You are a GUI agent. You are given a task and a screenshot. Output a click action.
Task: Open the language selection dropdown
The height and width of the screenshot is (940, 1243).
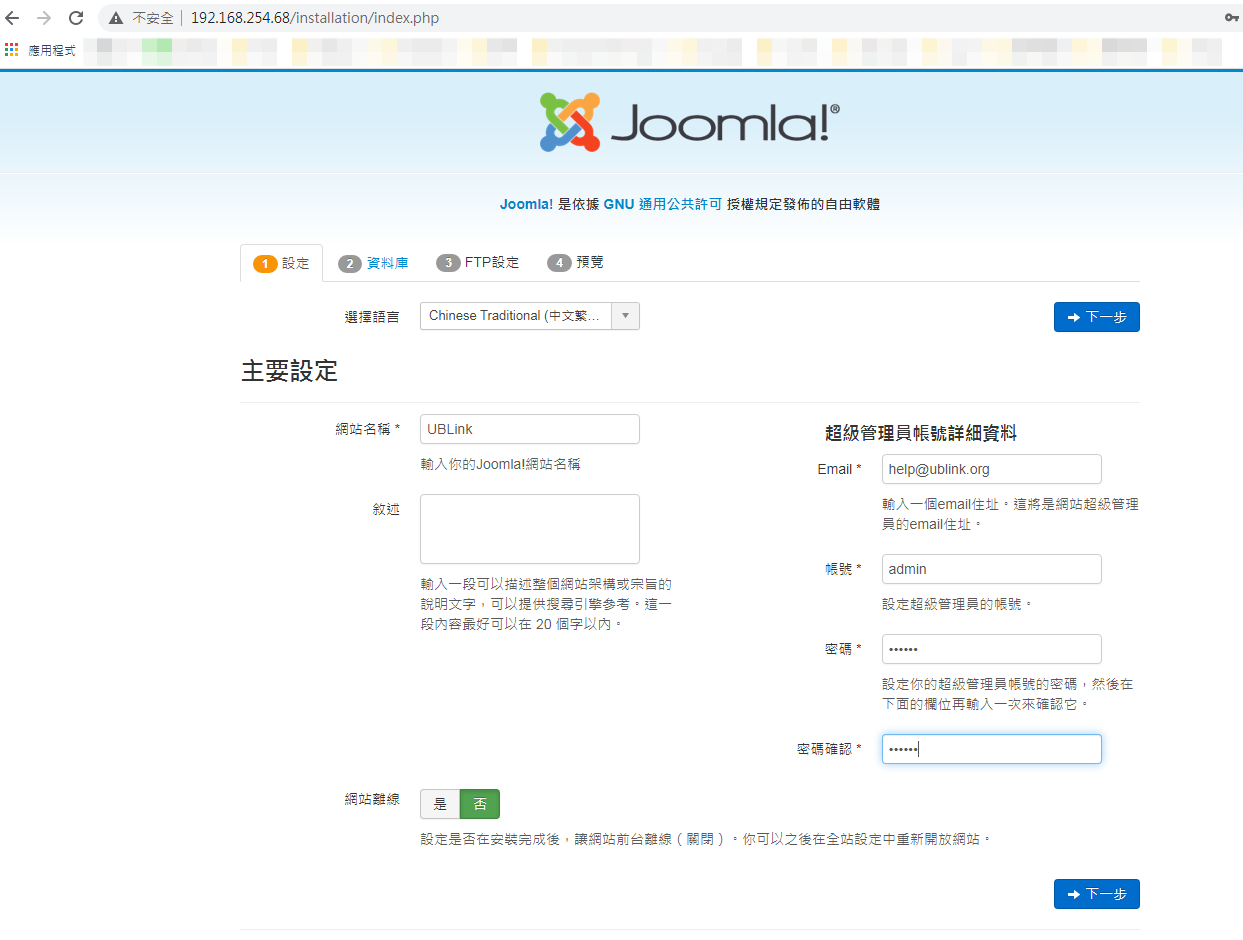516,316
